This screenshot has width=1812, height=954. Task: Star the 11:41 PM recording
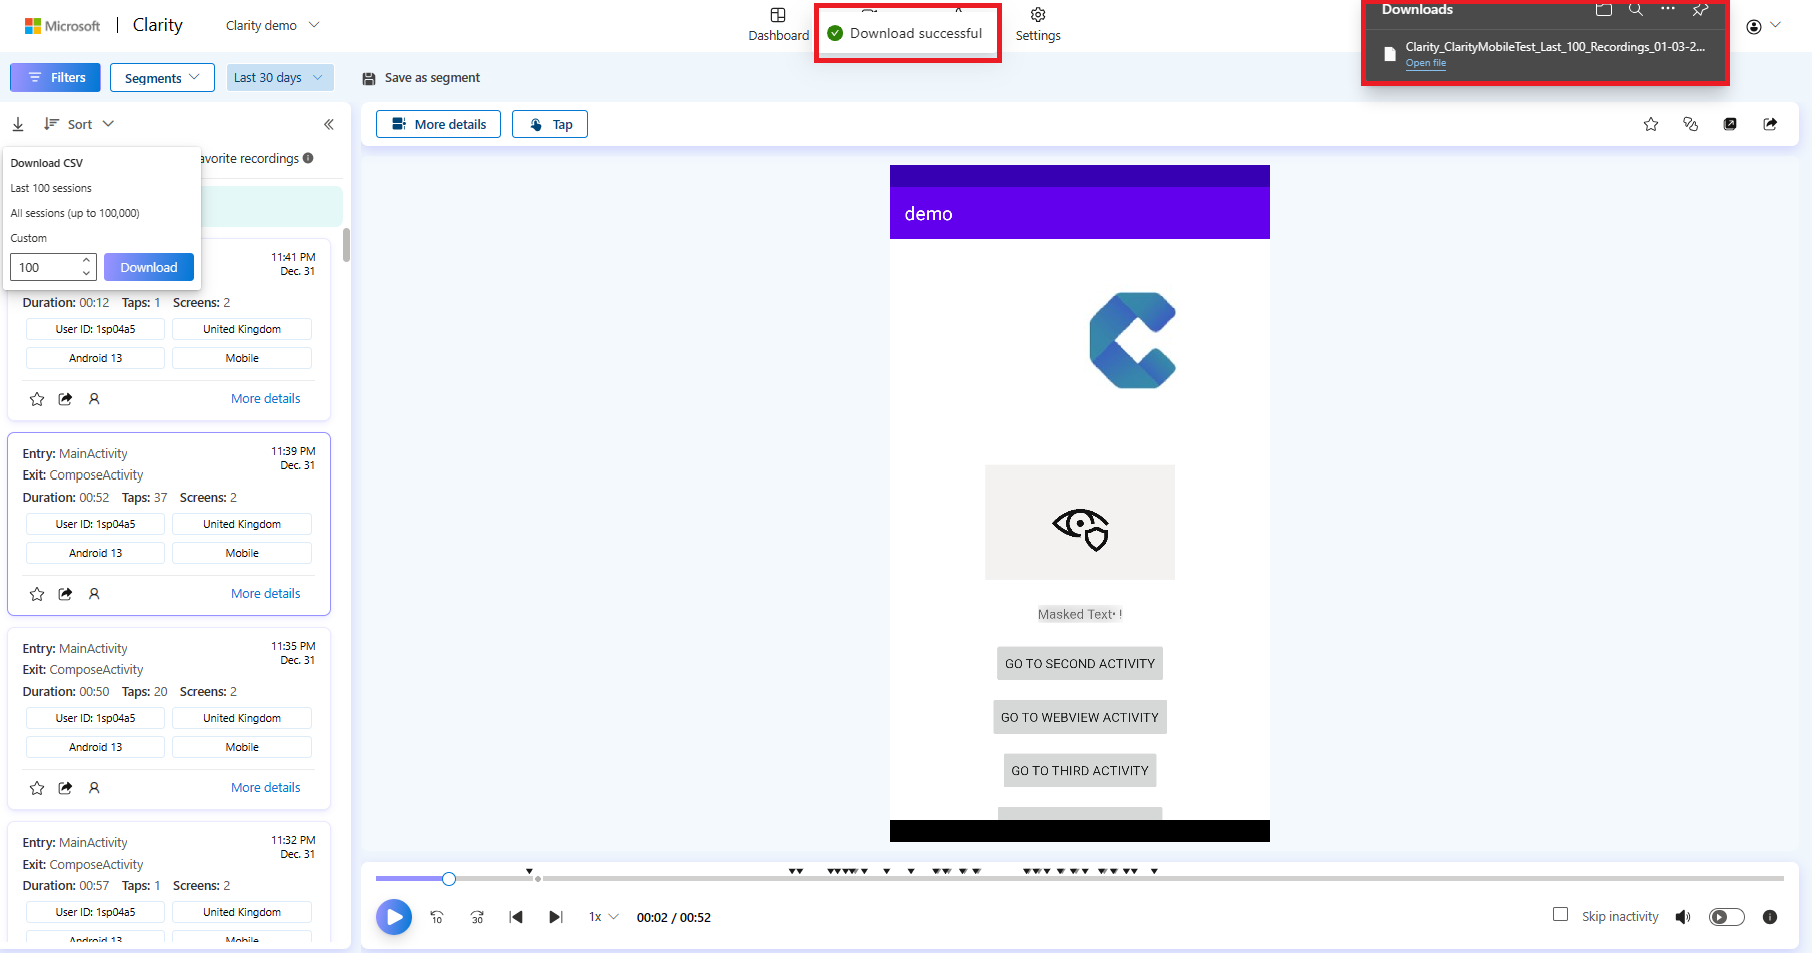coord(37,399)
